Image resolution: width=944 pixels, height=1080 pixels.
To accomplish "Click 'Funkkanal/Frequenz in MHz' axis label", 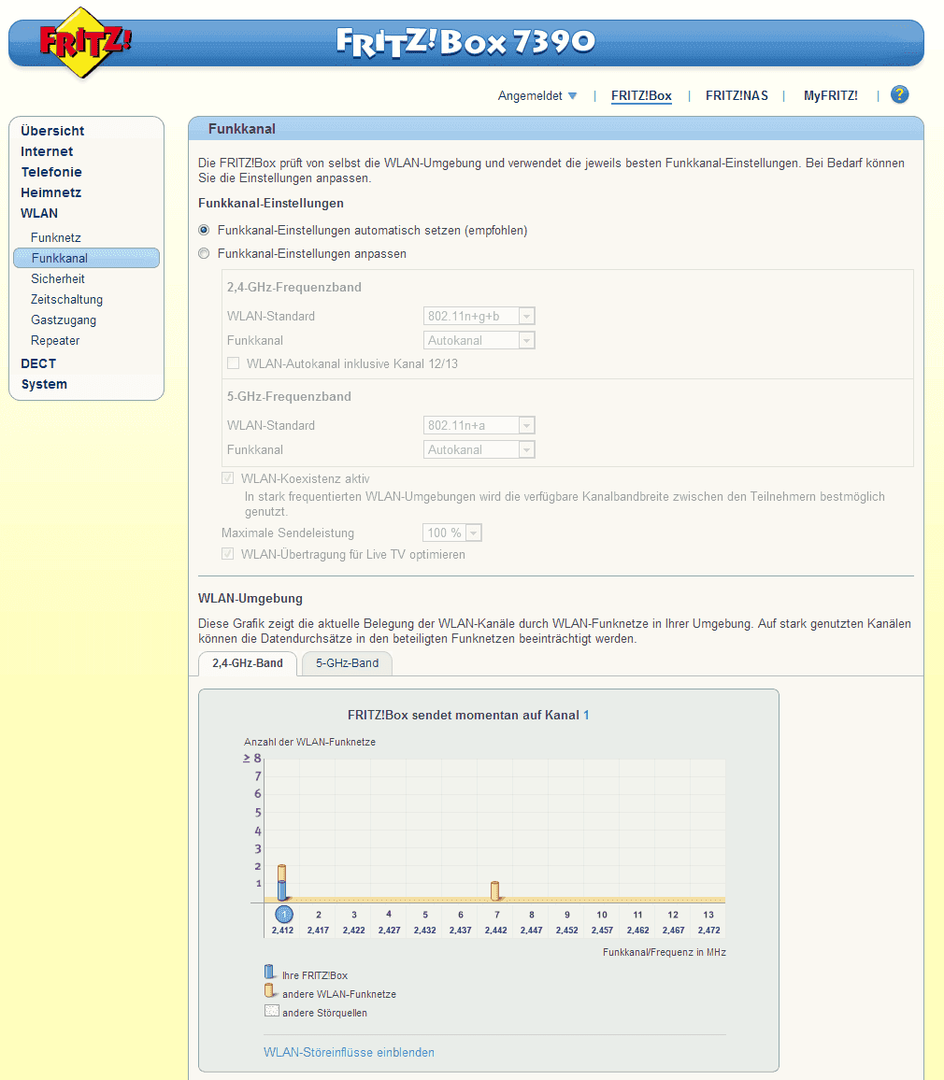I will [664, 952].
